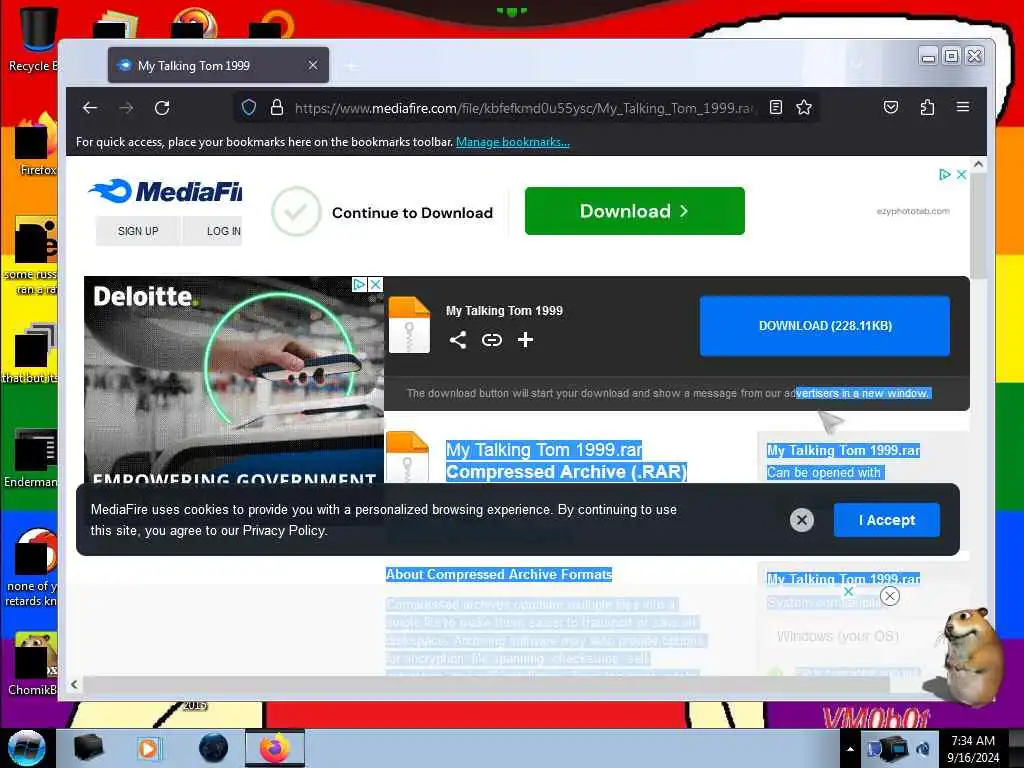
Task: Click the volume icon in system tray
Action: click(923, 749)
